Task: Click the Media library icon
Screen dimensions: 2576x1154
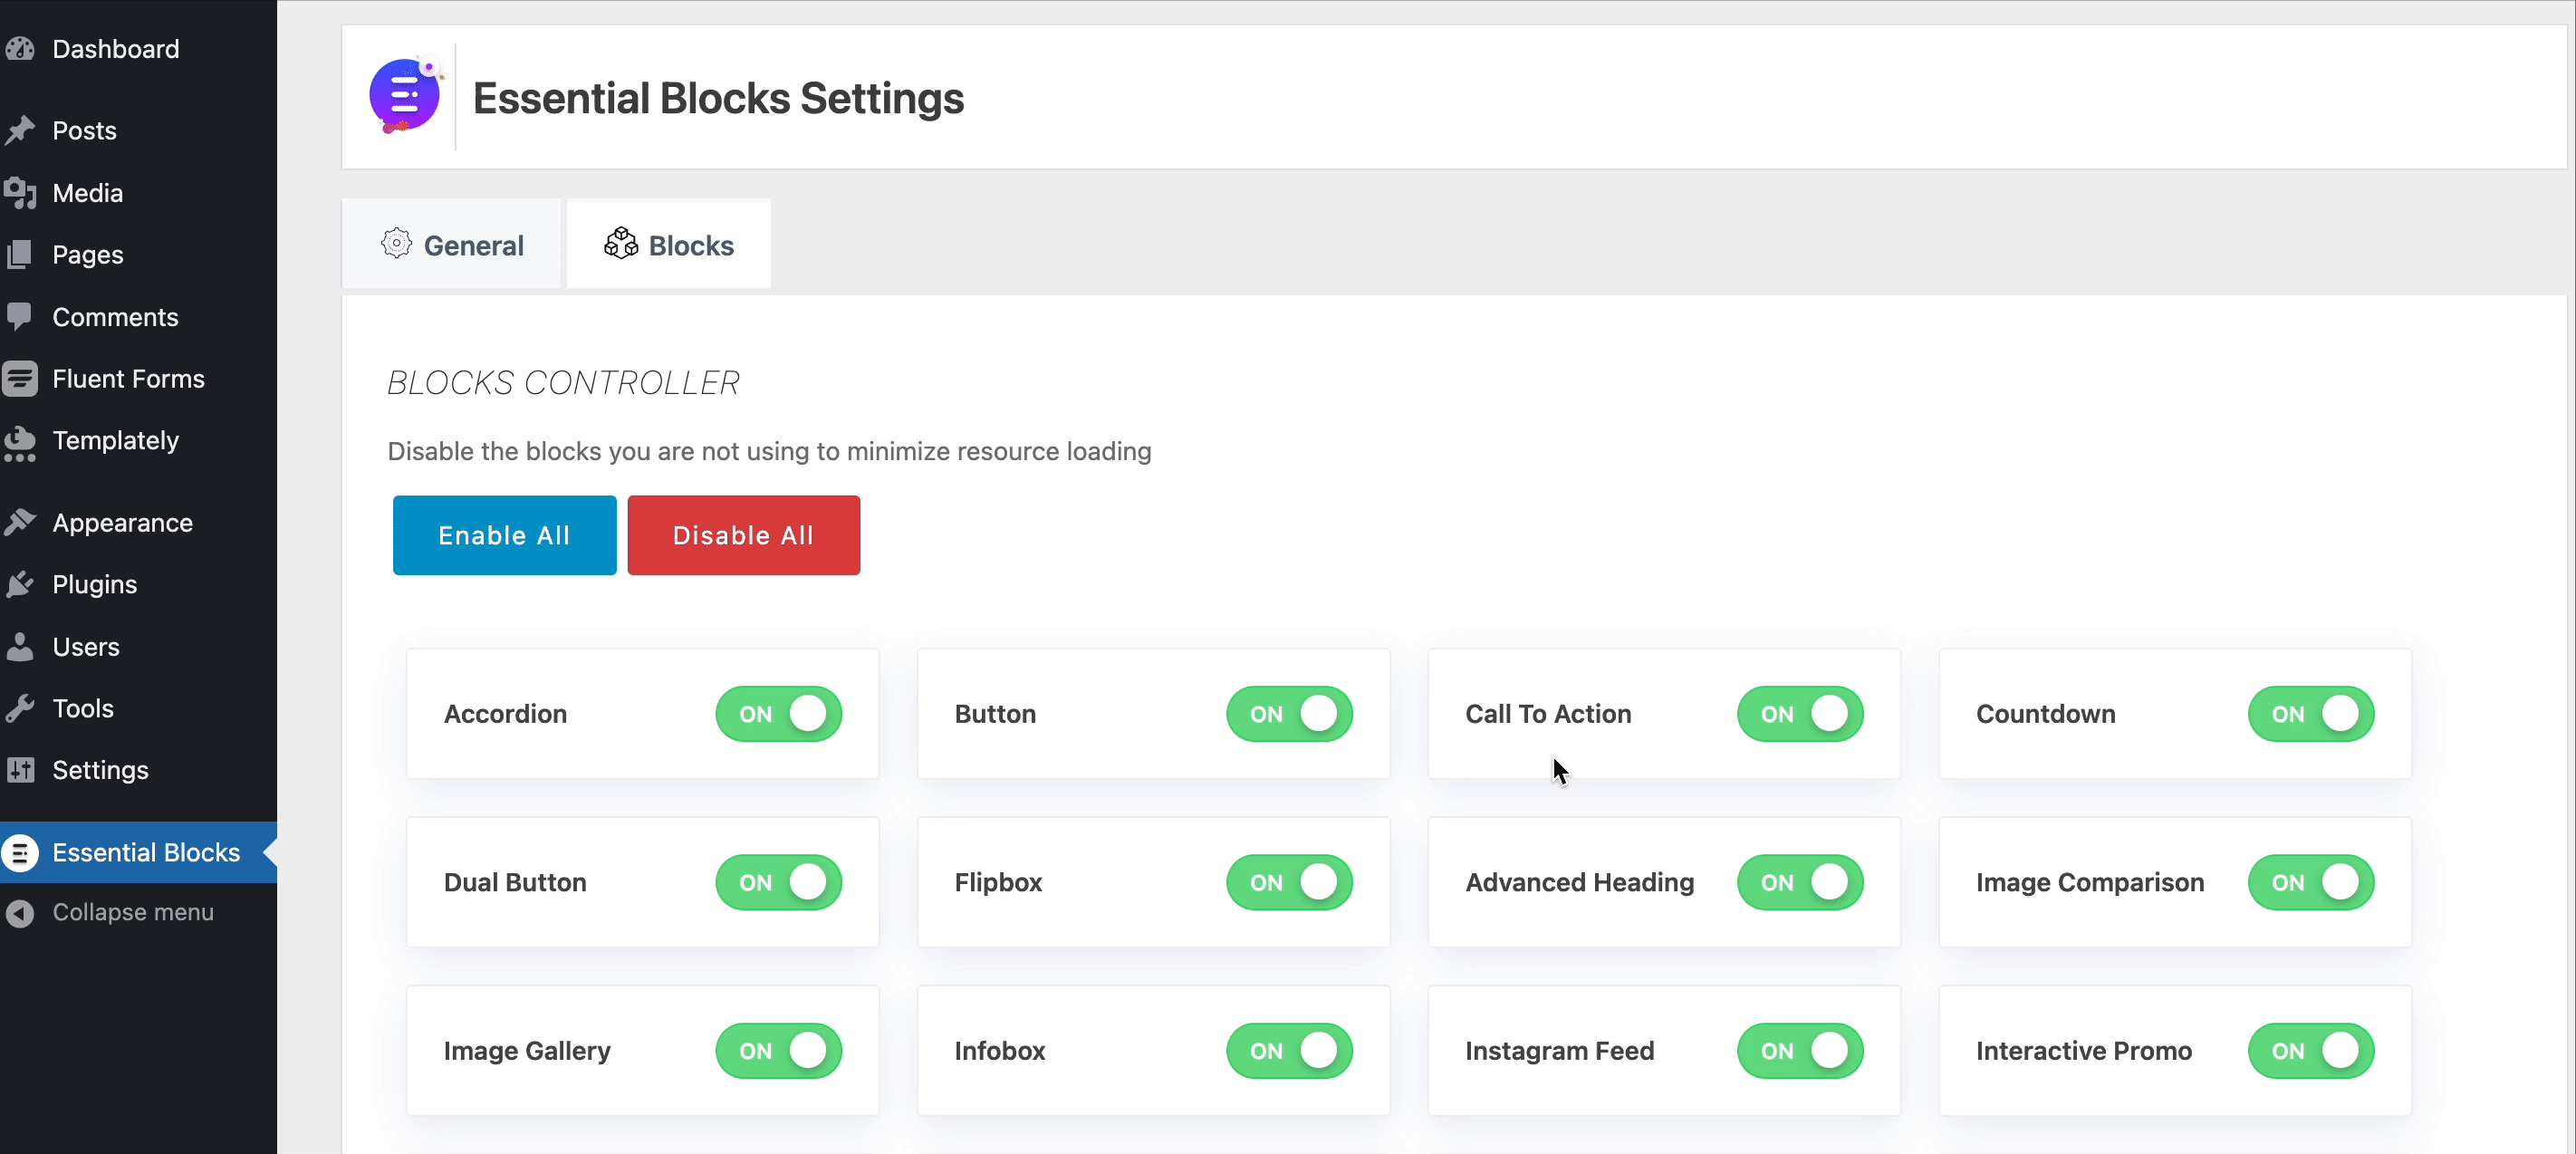Action: click(x=19, y=192)
